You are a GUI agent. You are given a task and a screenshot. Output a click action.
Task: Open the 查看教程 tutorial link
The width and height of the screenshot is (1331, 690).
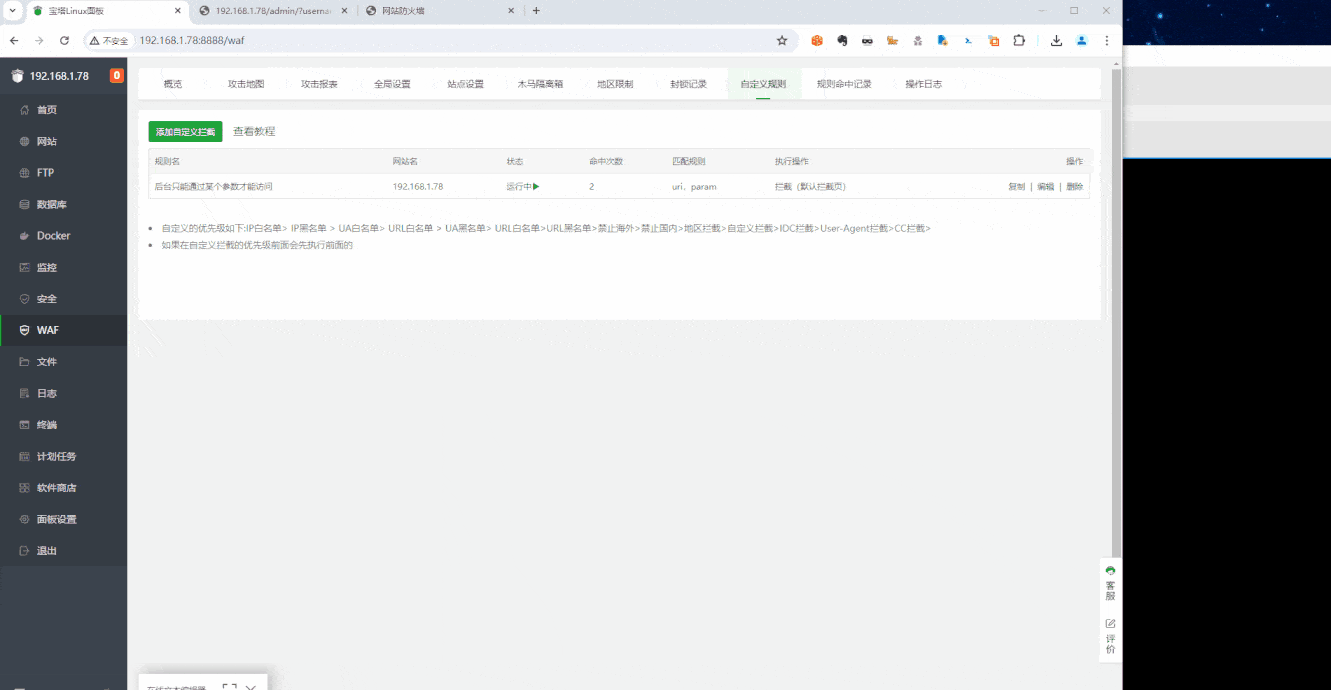click(x=254, y=131)
